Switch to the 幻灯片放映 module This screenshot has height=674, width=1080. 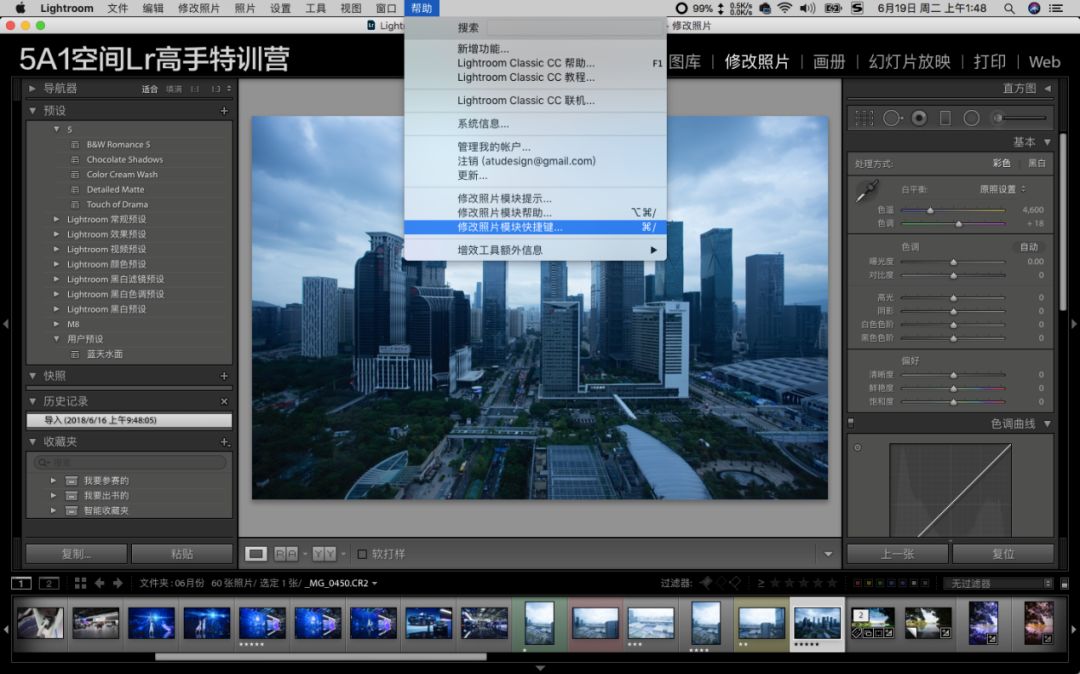click(x=909, y=62)
